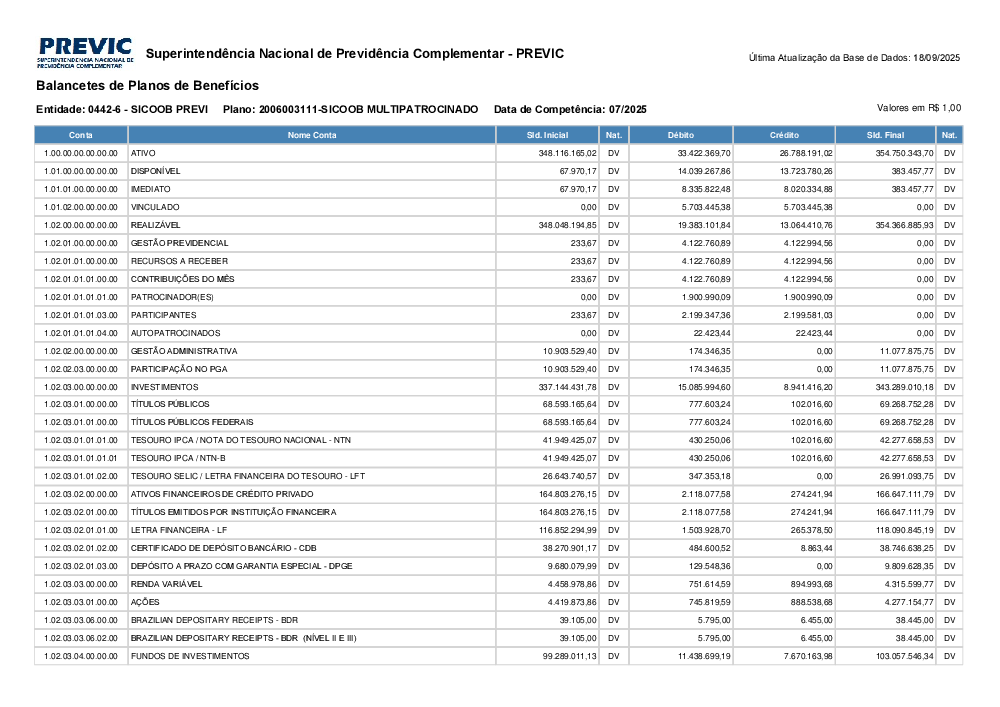Viewport: 1000px width, 707px height.
Task: Select the TÍTULOS PÚBLICOS FEDERAIS row
Action: tap(192, 423)
